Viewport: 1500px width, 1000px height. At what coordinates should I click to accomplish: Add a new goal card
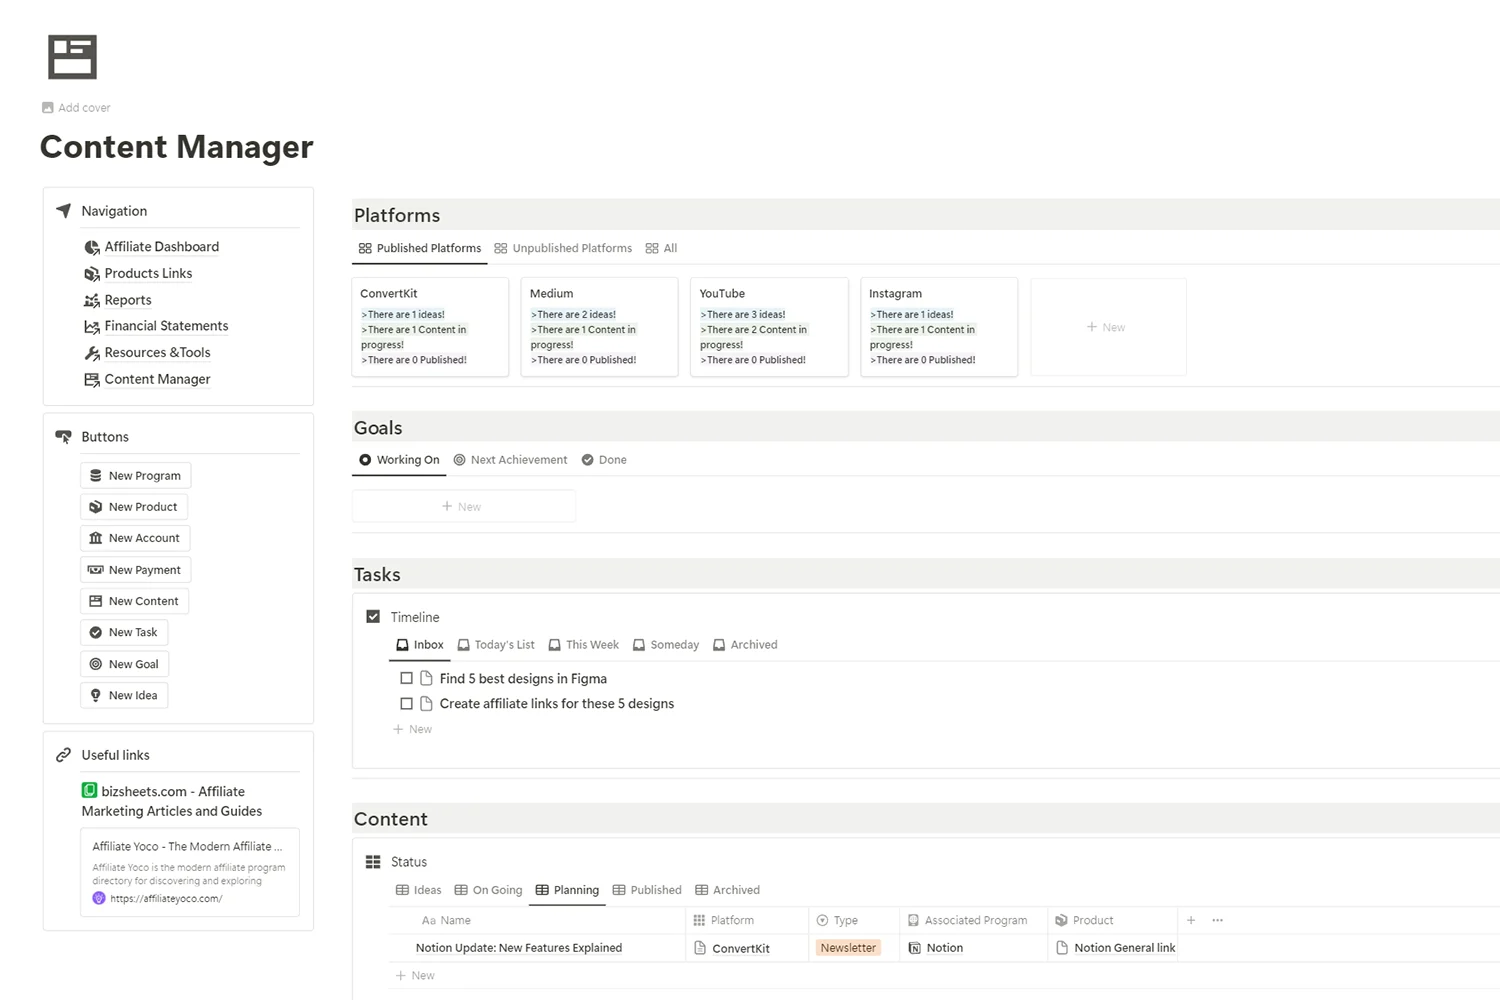click(463, 506)
